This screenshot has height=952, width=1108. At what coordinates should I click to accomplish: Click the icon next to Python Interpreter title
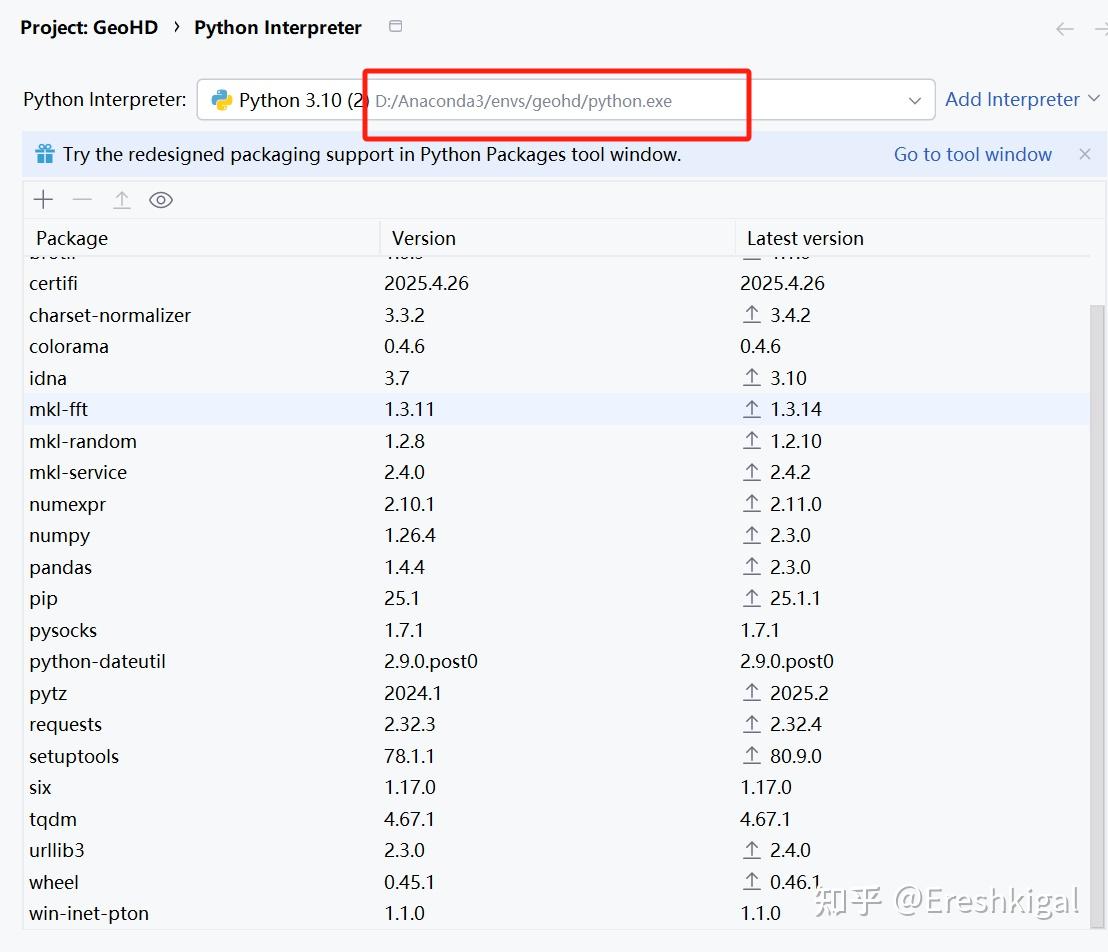pos(396,27)
